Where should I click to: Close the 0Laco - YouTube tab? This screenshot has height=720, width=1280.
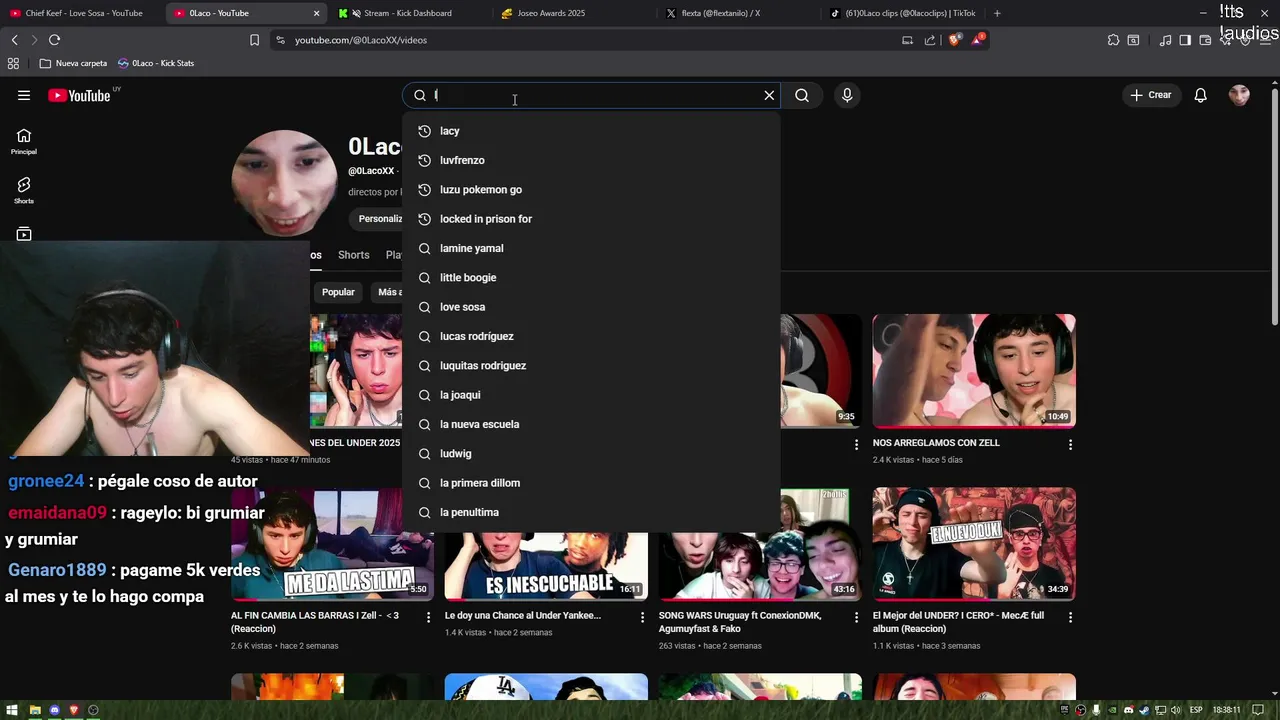tap(317, 13)
